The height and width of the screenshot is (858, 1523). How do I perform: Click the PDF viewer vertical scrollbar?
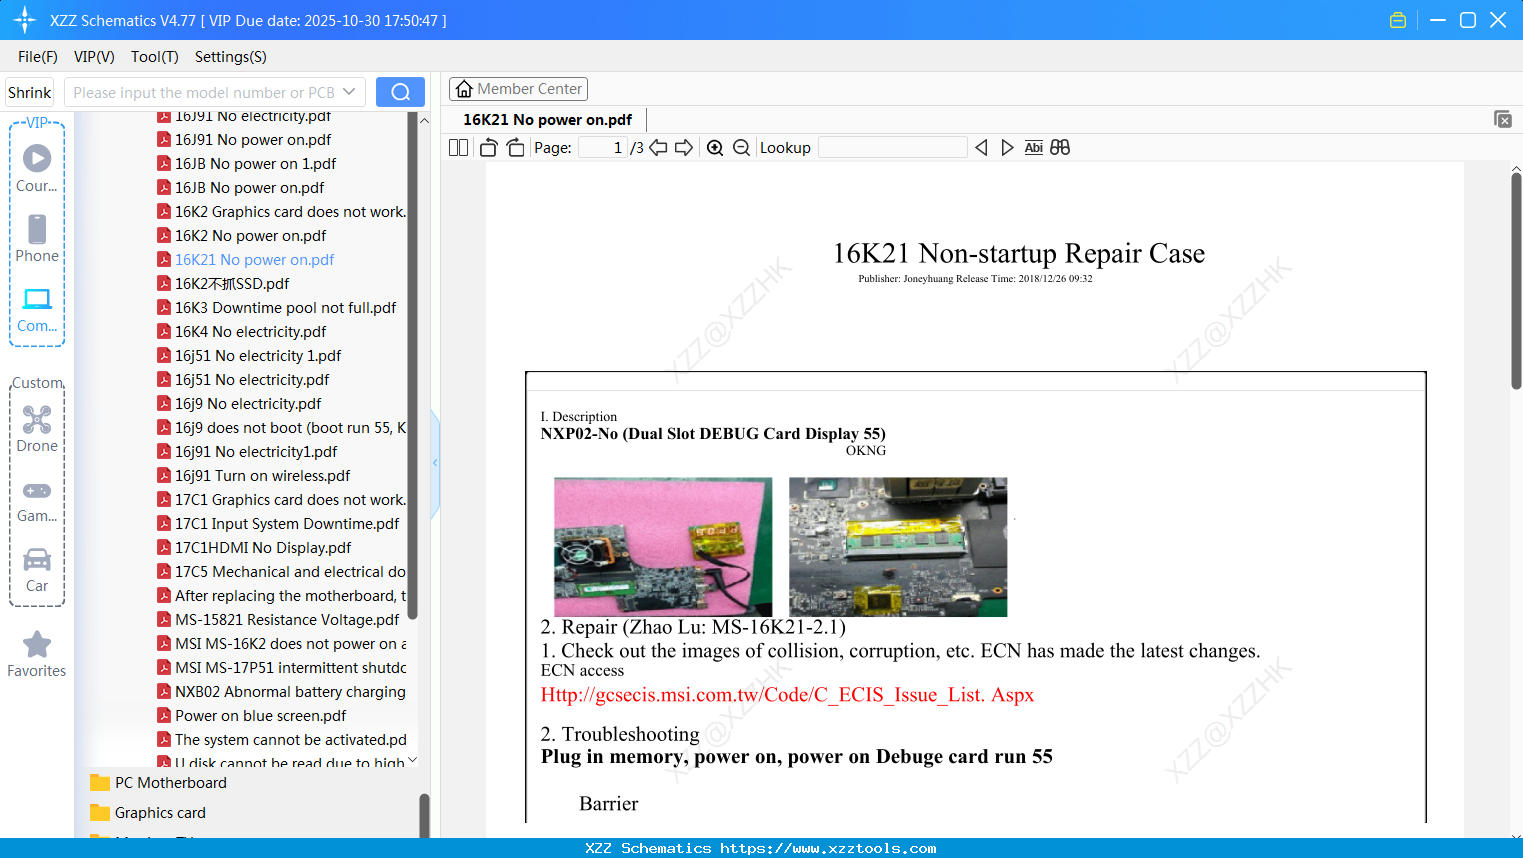coord(1516,281)
